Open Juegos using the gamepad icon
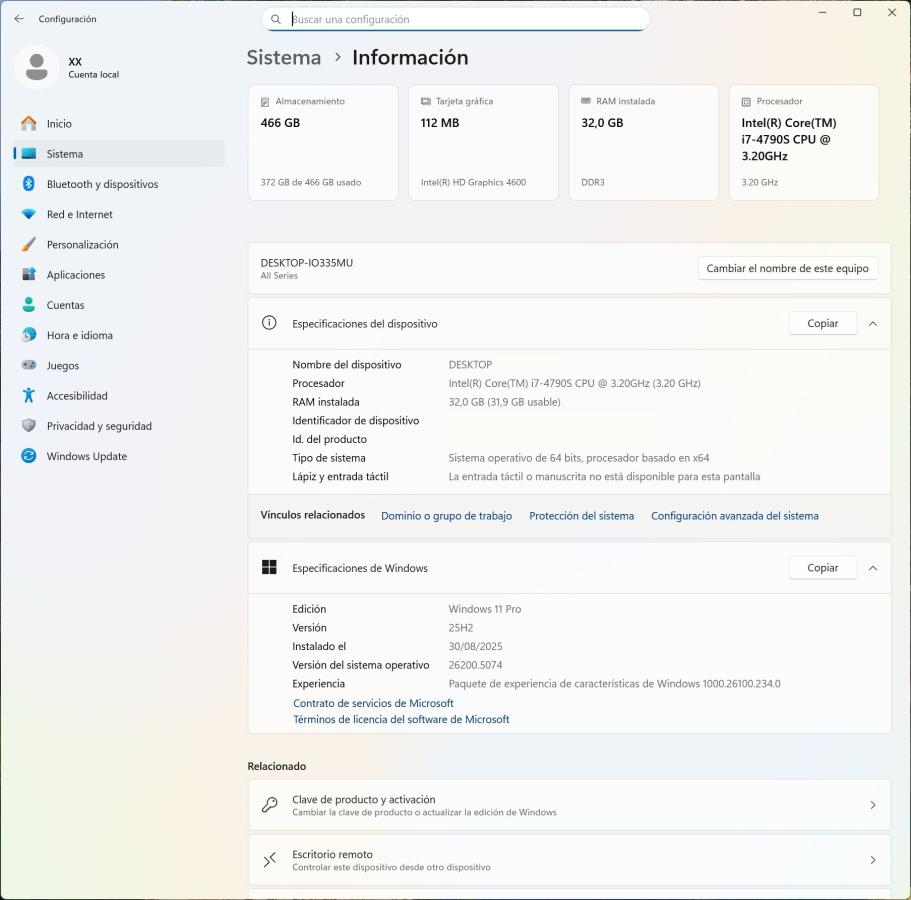Viewport: 911px width, 900px height. click(29, 366)
